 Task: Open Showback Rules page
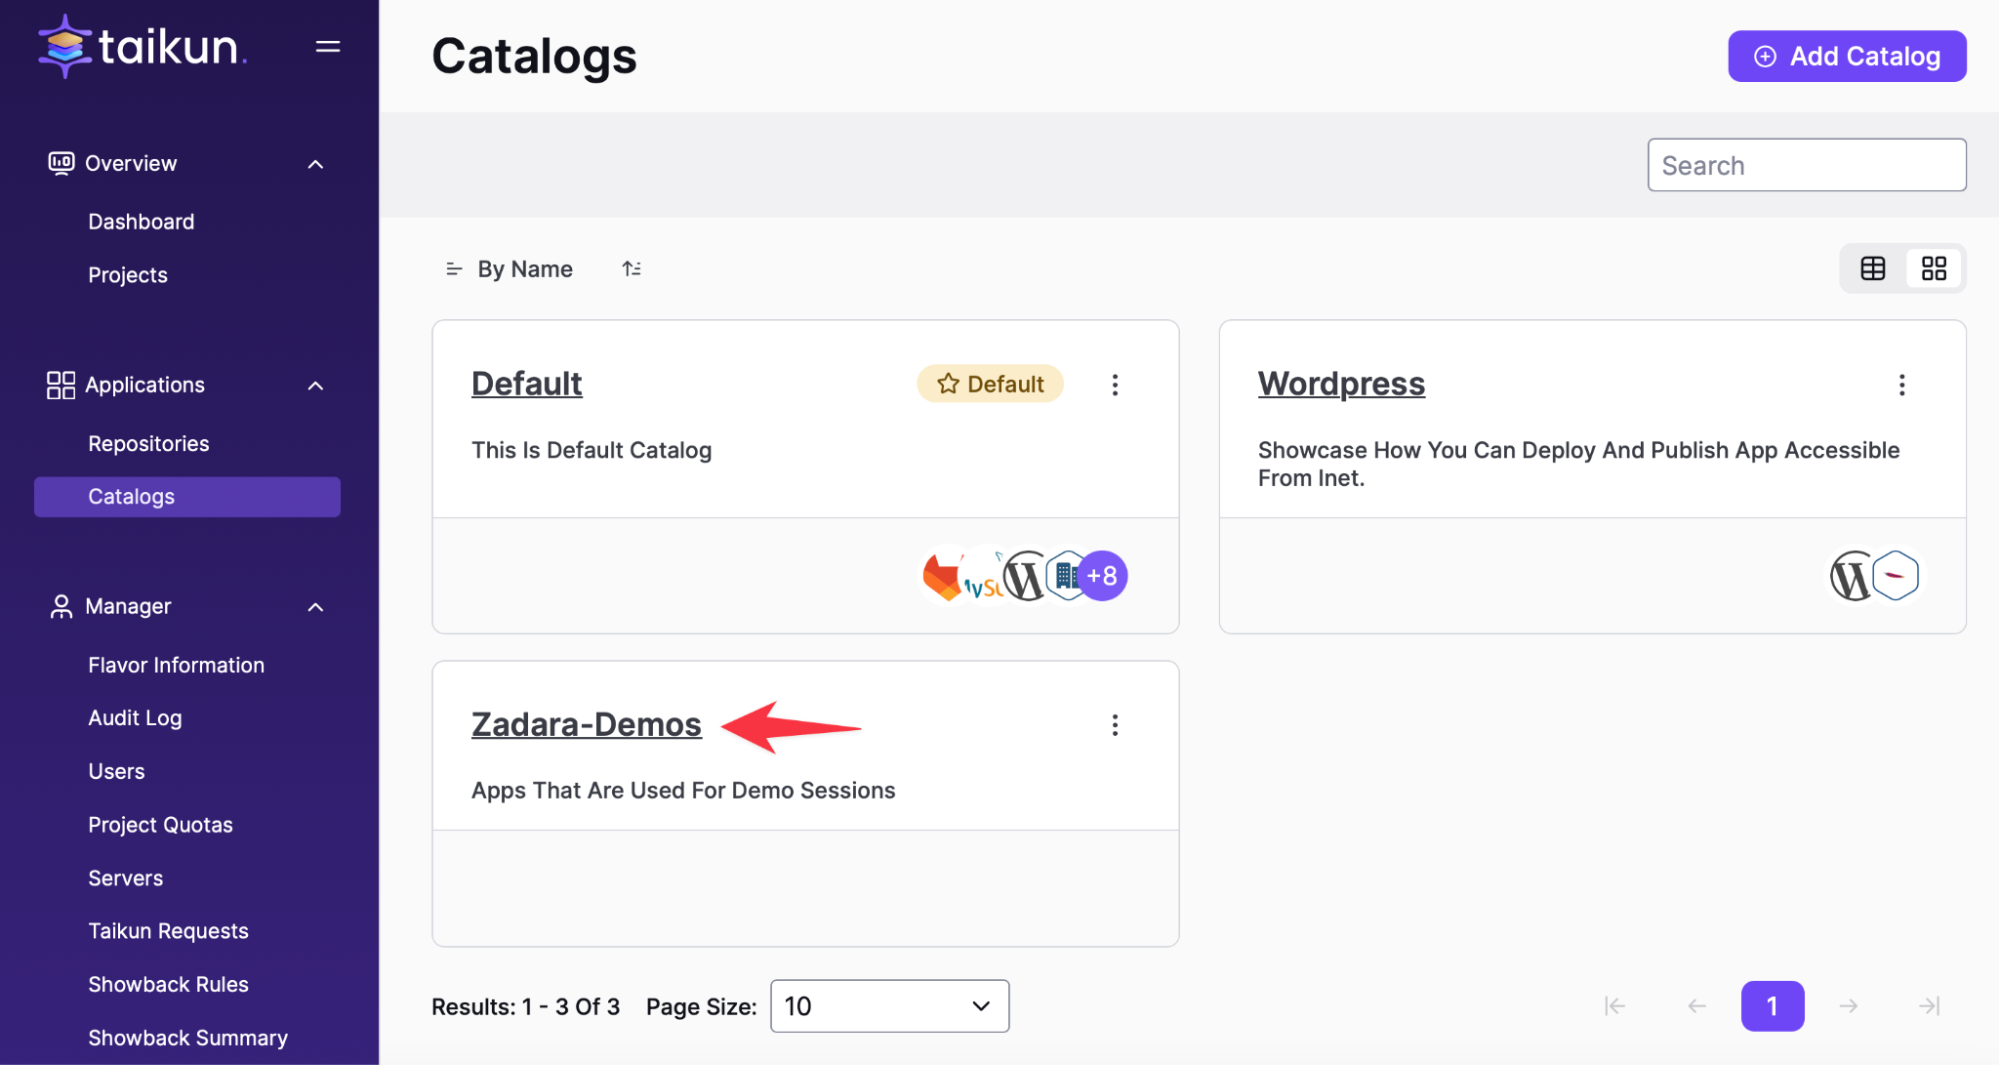168,985
